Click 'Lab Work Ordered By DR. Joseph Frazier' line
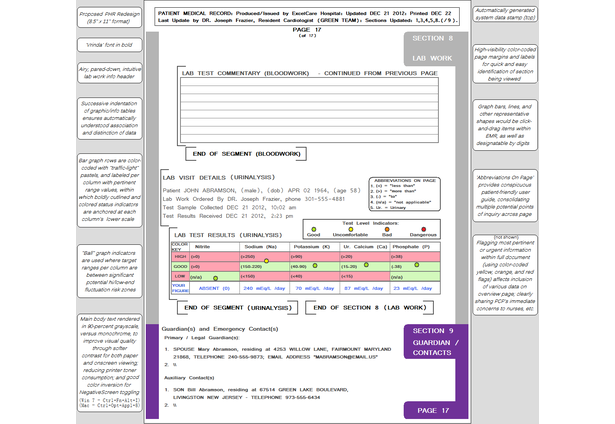Screen dimensions: 615x424 [254, 199]
